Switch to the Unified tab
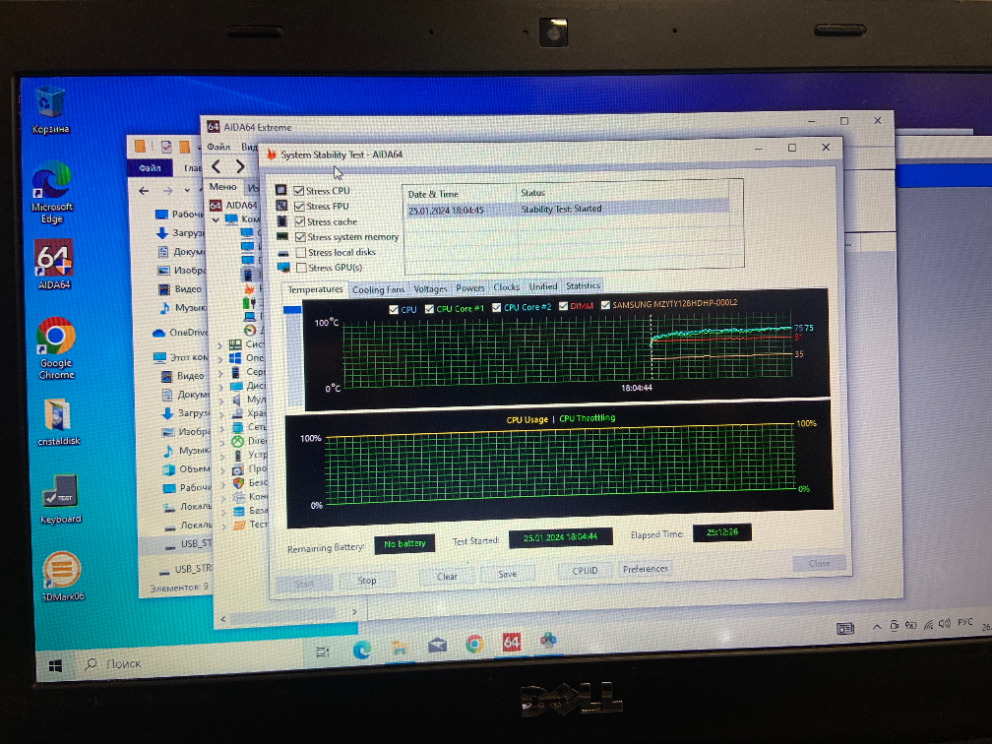The image size is (992, 744). point(543,287)
